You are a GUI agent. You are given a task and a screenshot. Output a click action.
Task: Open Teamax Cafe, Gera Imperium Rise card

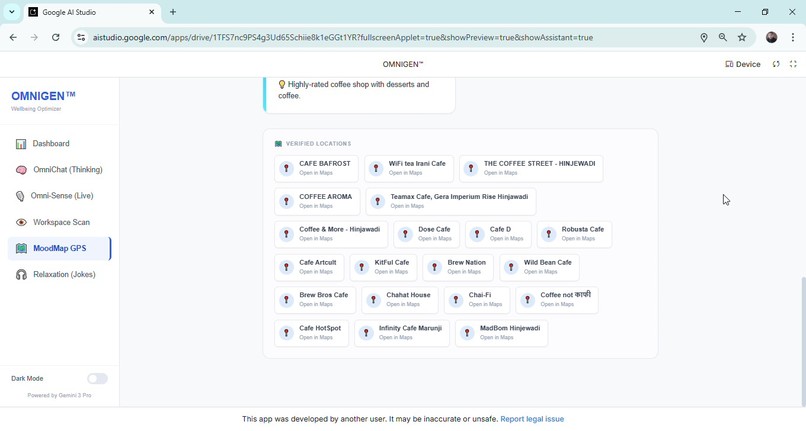tap(451, 201)
